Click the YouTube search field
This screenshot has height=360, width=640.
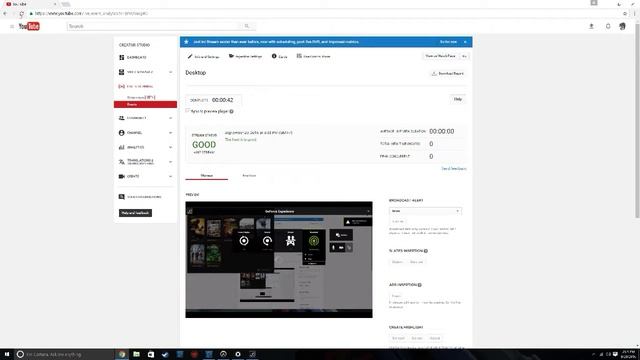point(153,26)
